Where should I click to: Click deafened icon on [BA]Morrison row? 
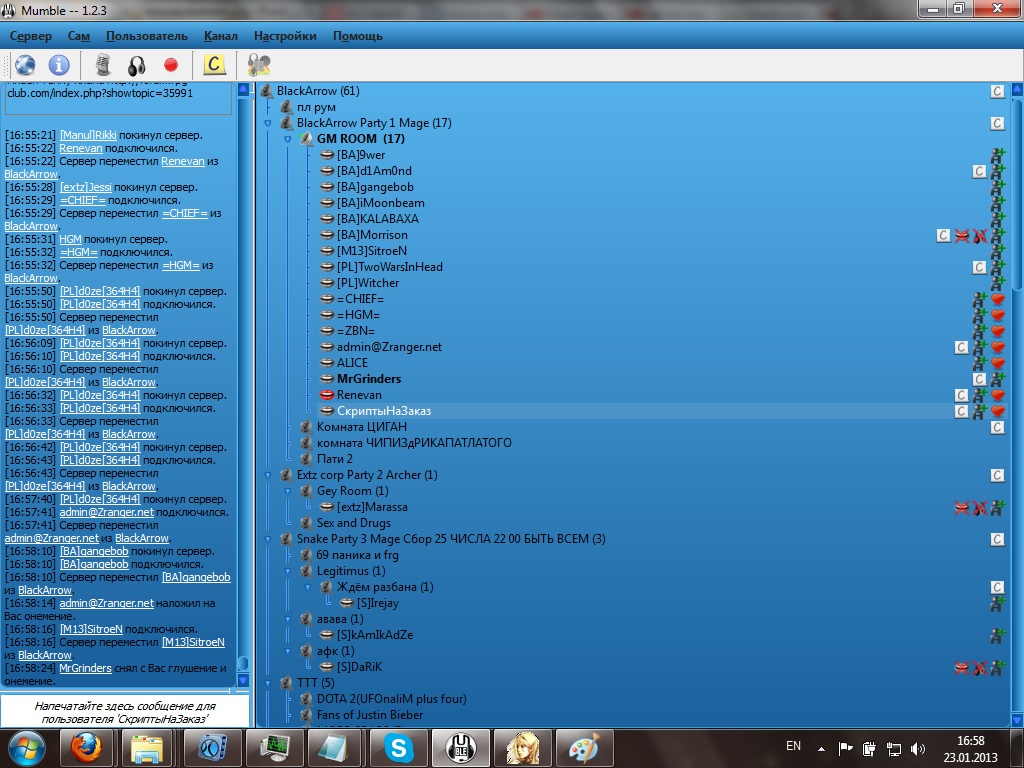click(x=980, y=236)
